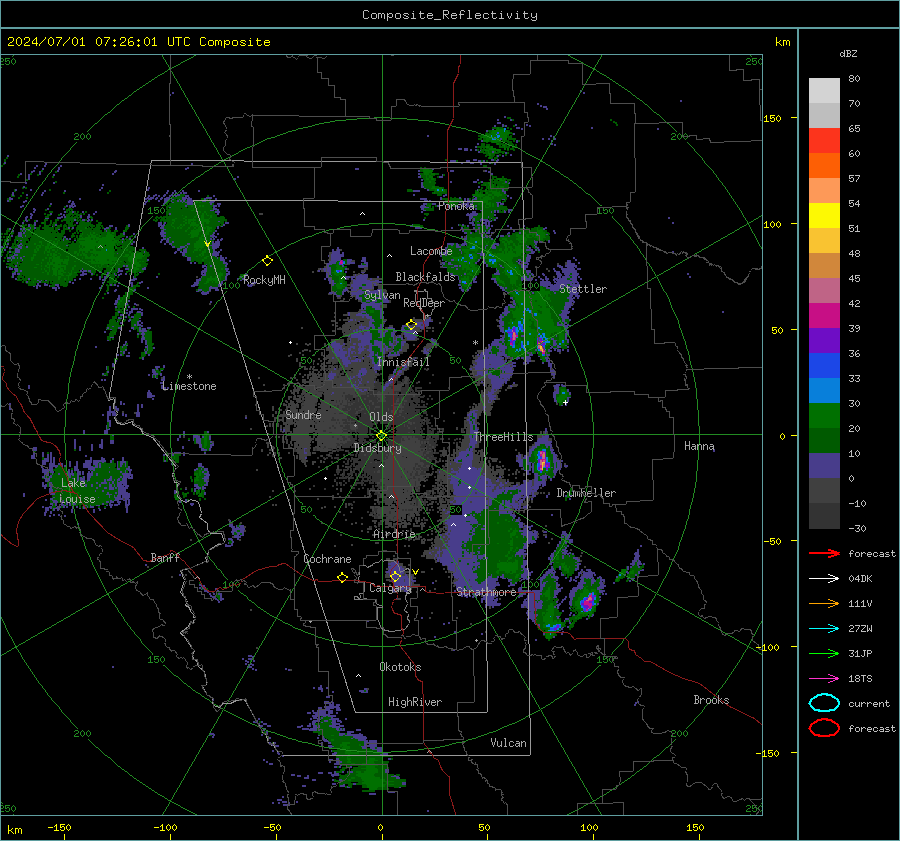Viewport: 900px width, 841px height.
Task: Click the Innisfail label
Action: [403, 362]
